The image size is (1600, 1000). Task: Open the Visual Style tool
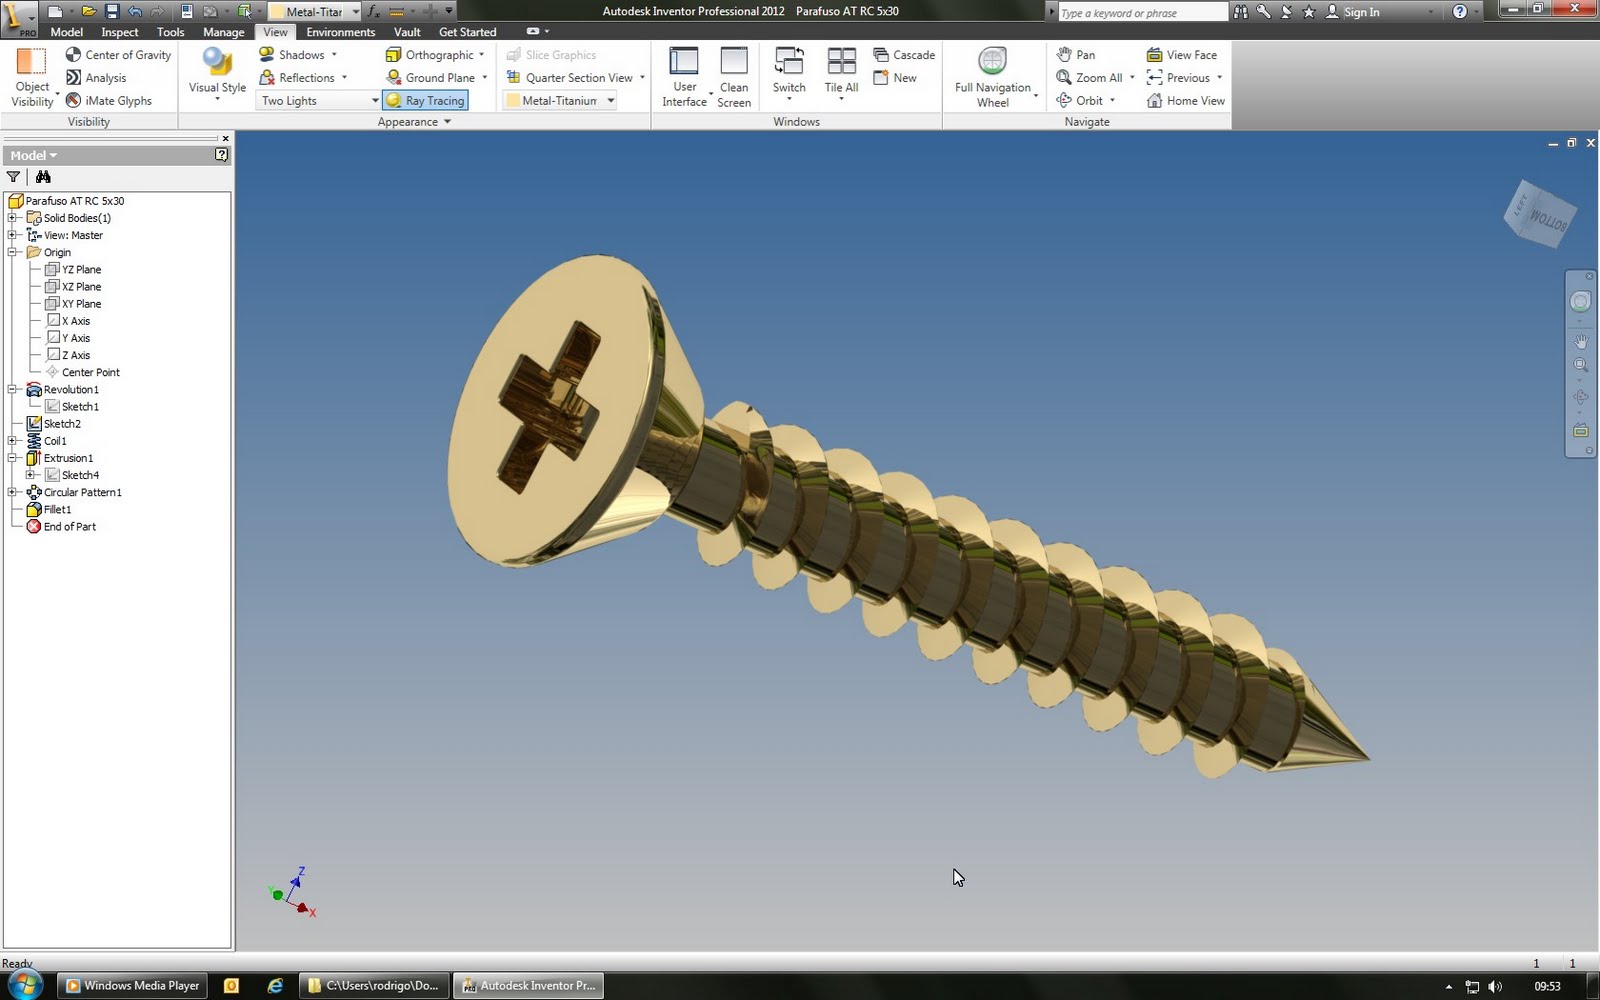tap(215, 70)
